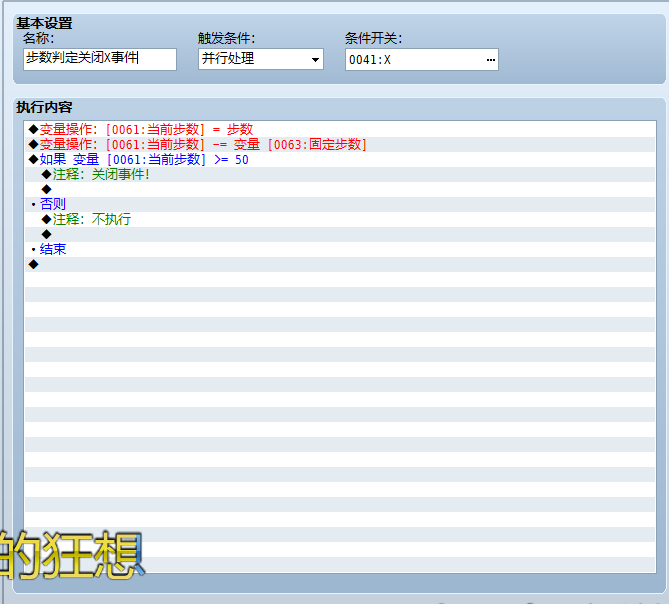Select the conditional line 如果 变量 [0061:当前步数] >= 50
The image size is (669, 604).
tap(340, 160)
